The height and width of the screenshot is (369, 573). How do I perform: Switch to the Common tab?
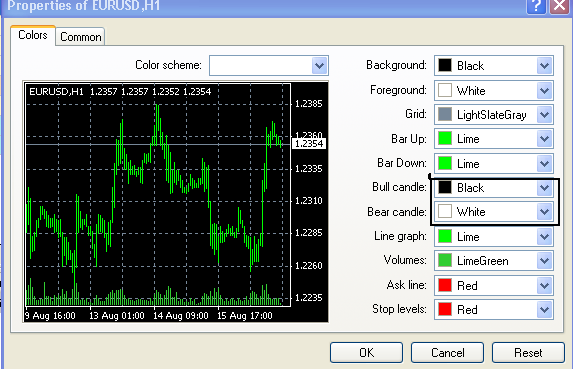[x=80, y=37]
